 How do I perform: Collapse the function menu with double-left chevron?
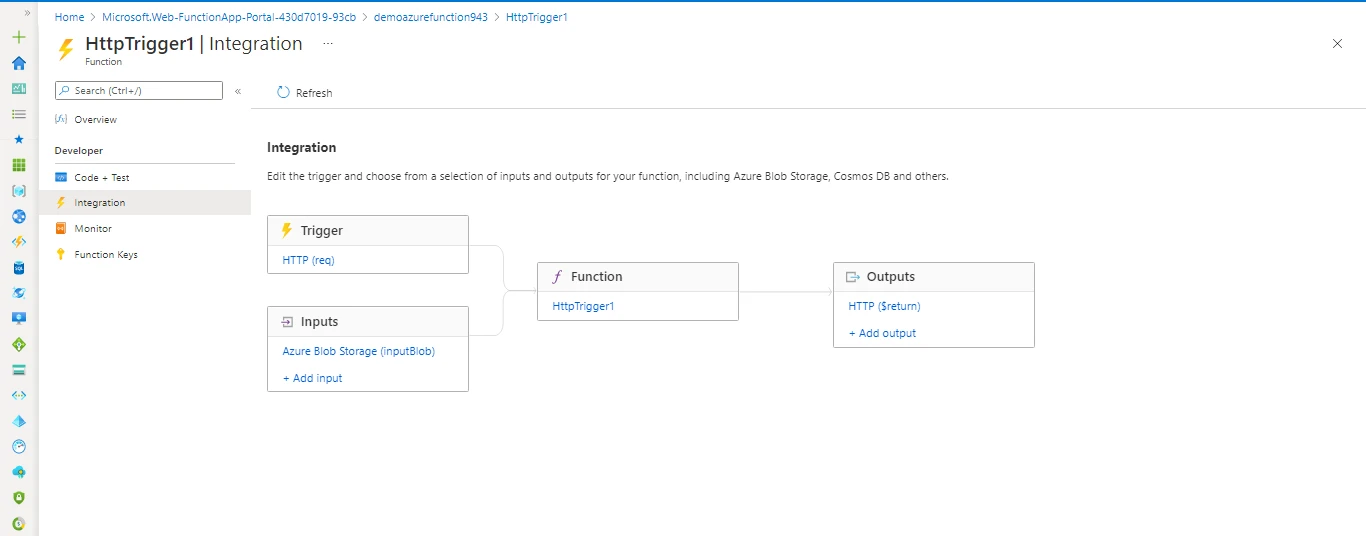[x=238, y=91]
